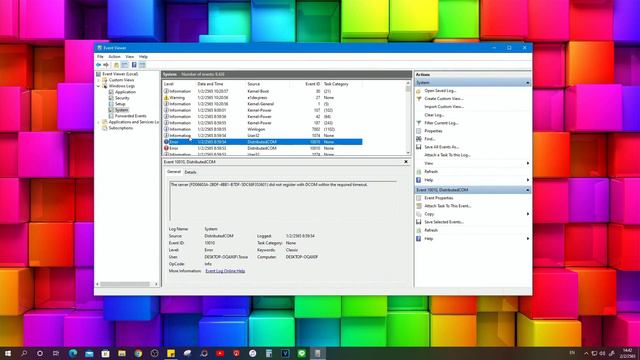Open System log Properties action

click(433, 131)
